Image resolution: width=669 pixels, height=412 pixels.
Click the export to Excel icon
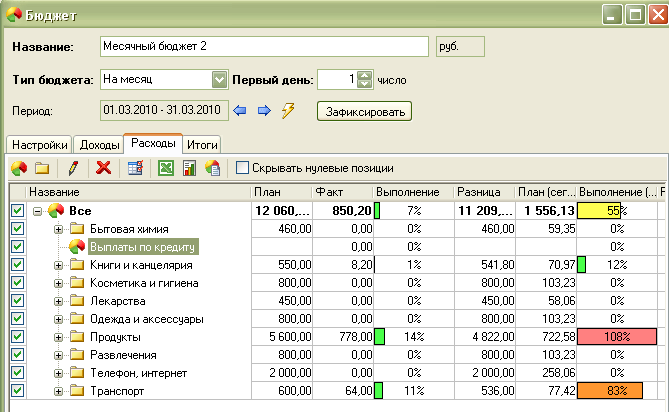[x=166, y=168]
